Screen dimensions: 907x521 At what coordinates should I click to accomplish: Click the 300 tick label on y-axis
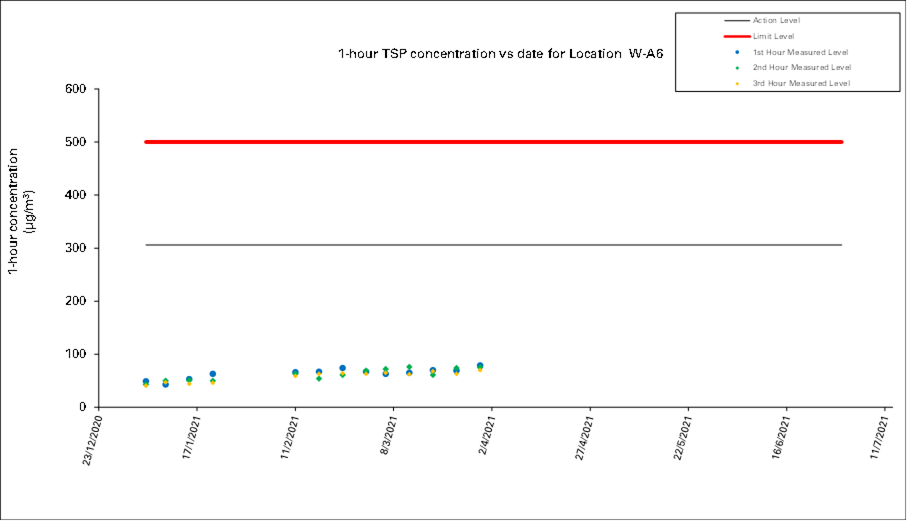76,248
